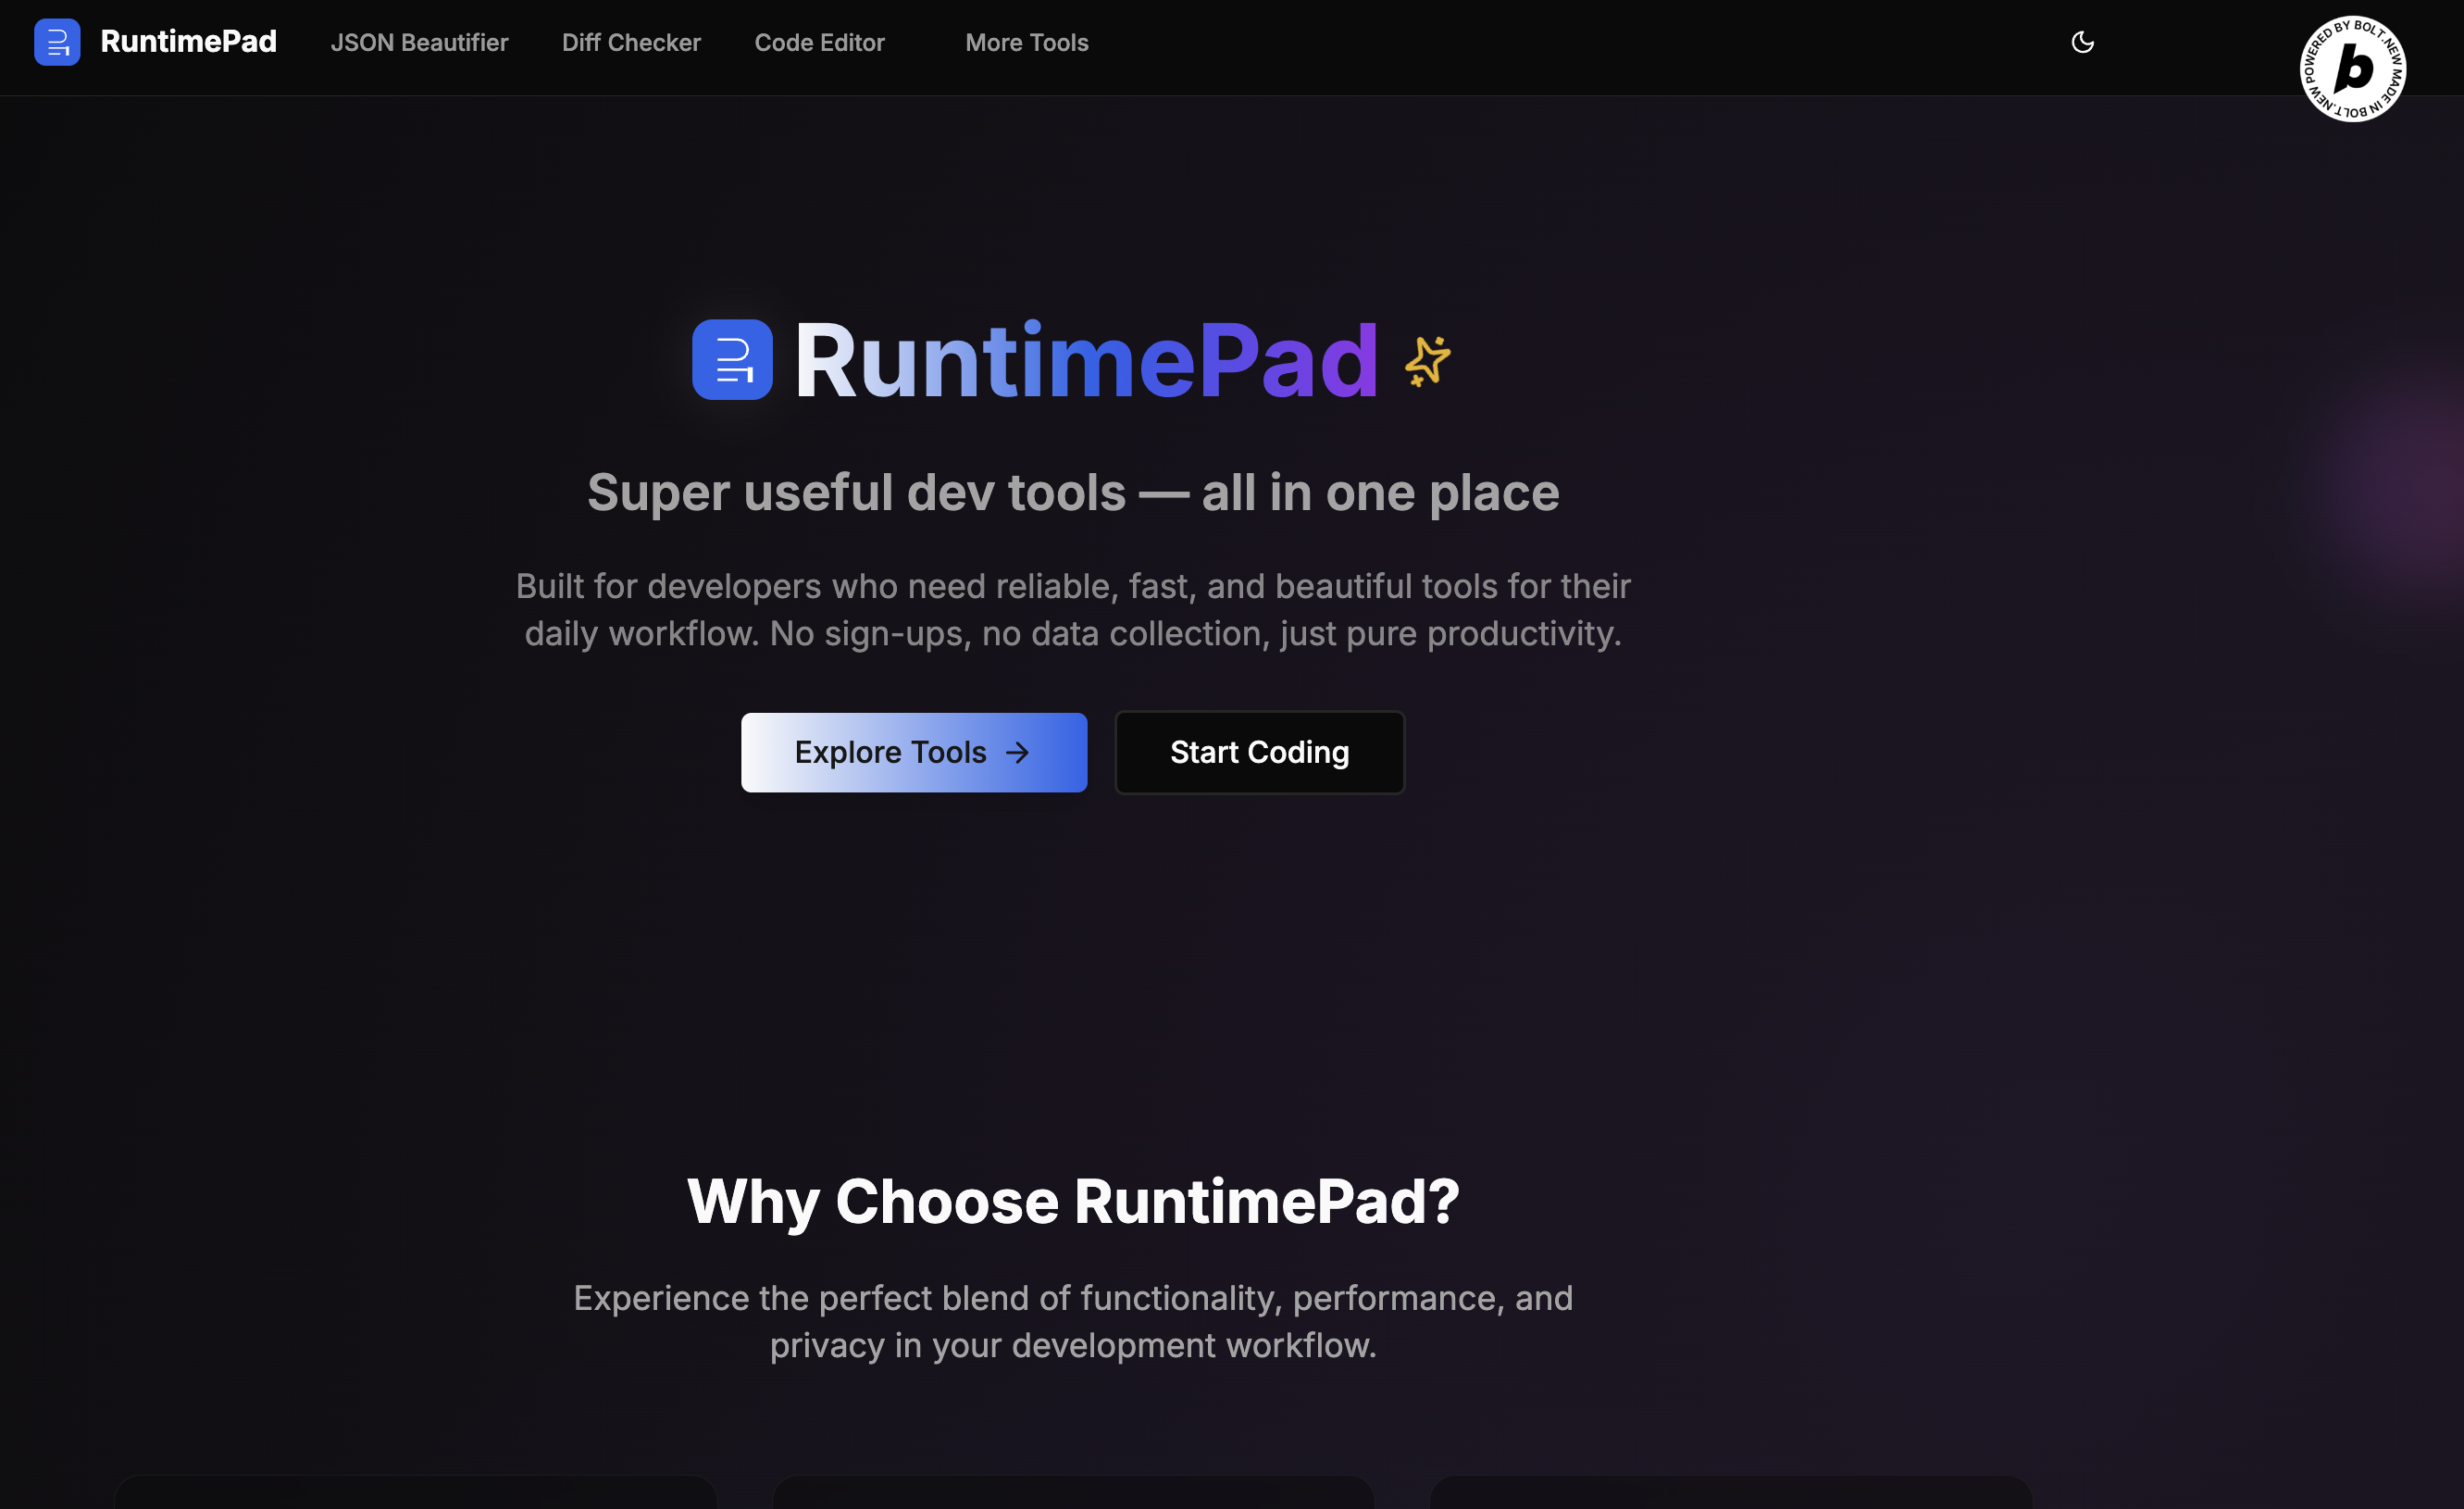Click the RuntimePad logo icon in navbar
Screen dimensions: 2464x1509
click(x=57, y=42)
